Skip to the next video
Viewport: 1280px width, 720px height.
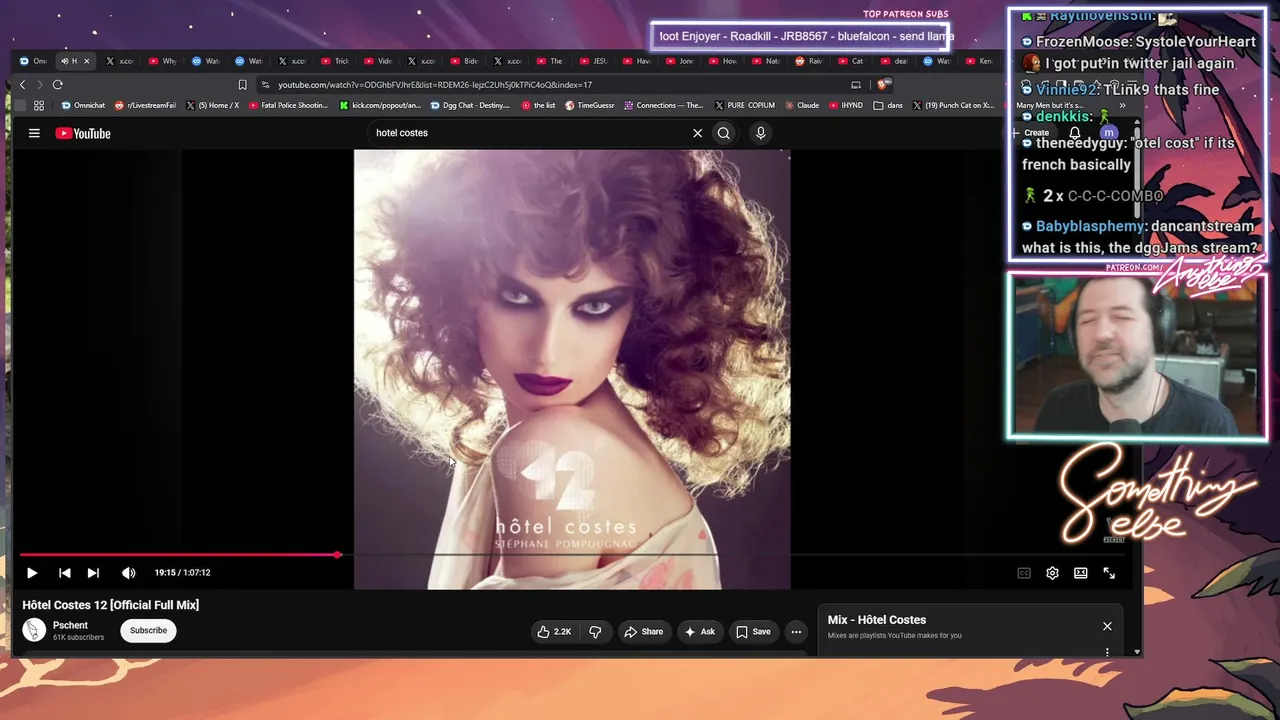[x=93, y=573]
